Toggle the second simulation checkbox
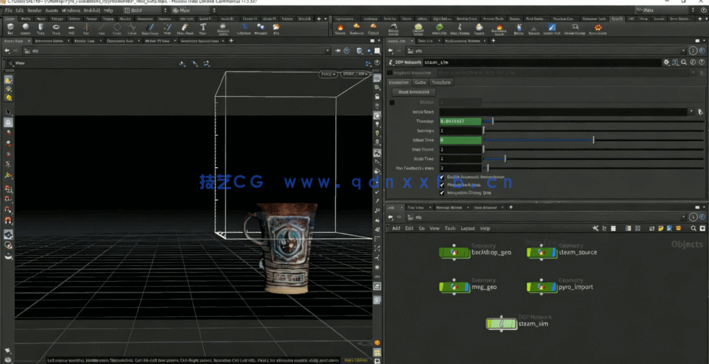The width and height of the screenshot is (709, 364). pos(442,185)
